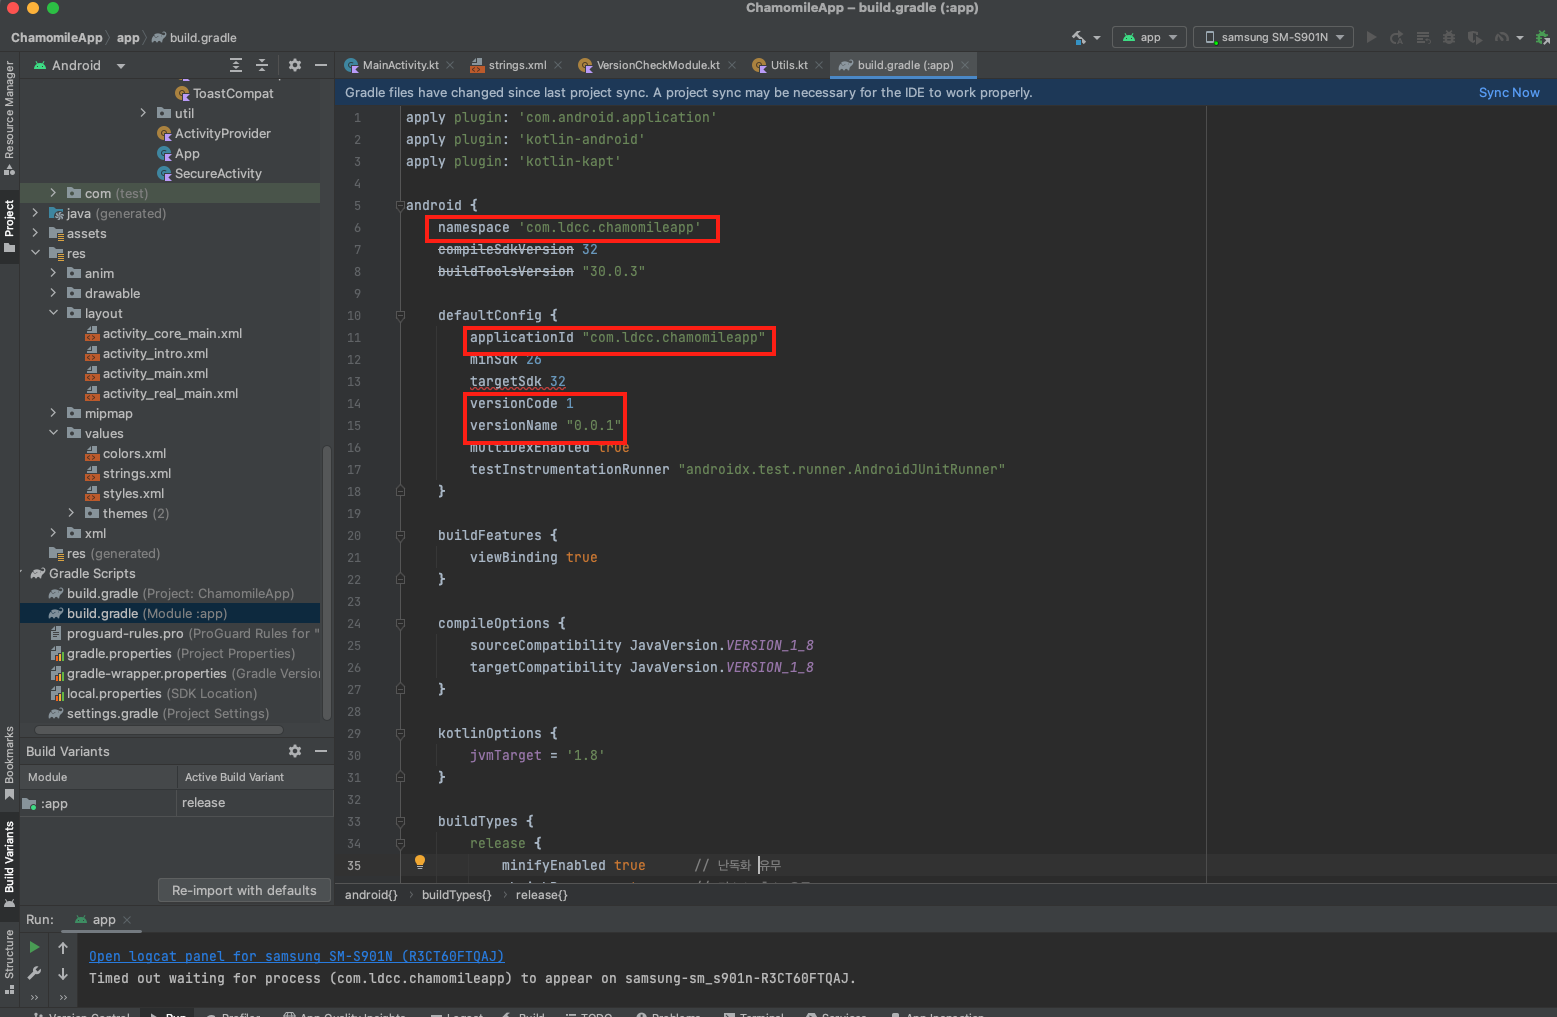Click the yellow lightbulb quick-fix icon
The width and height of the screenshot is (1557, 1017).
coord(420,862)
